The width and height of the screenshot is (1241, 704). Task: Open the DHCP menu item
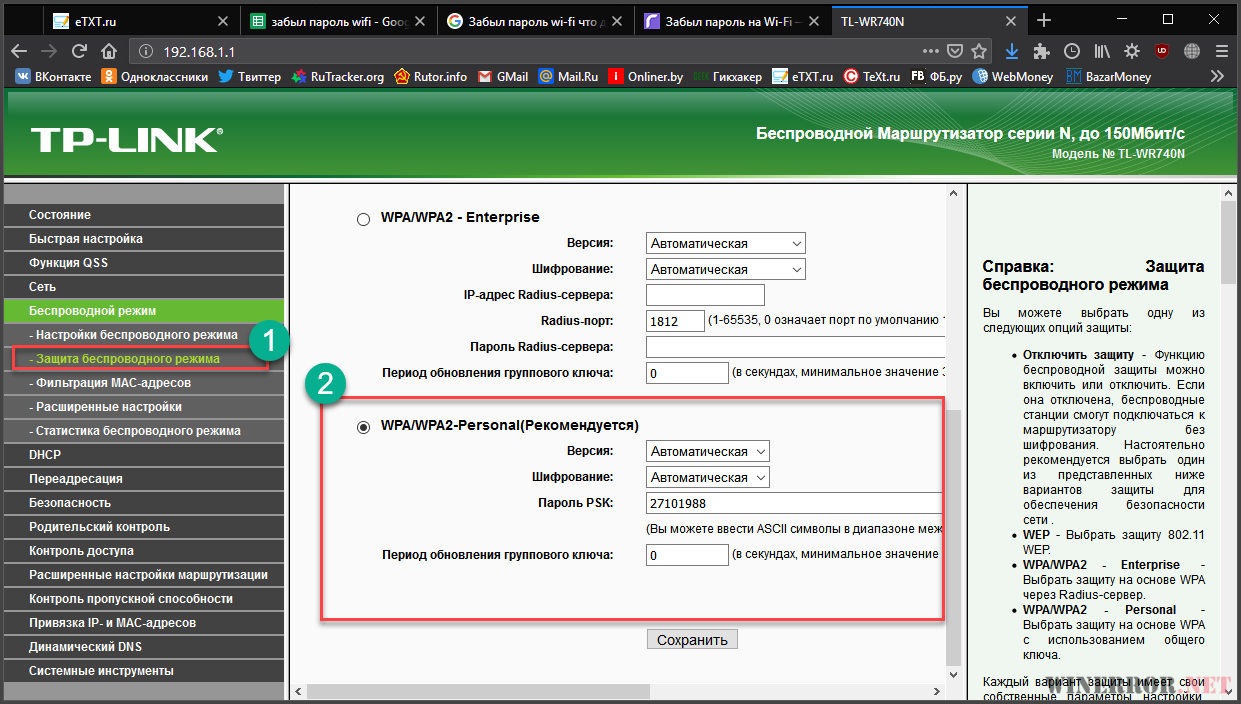coord(144,455)
